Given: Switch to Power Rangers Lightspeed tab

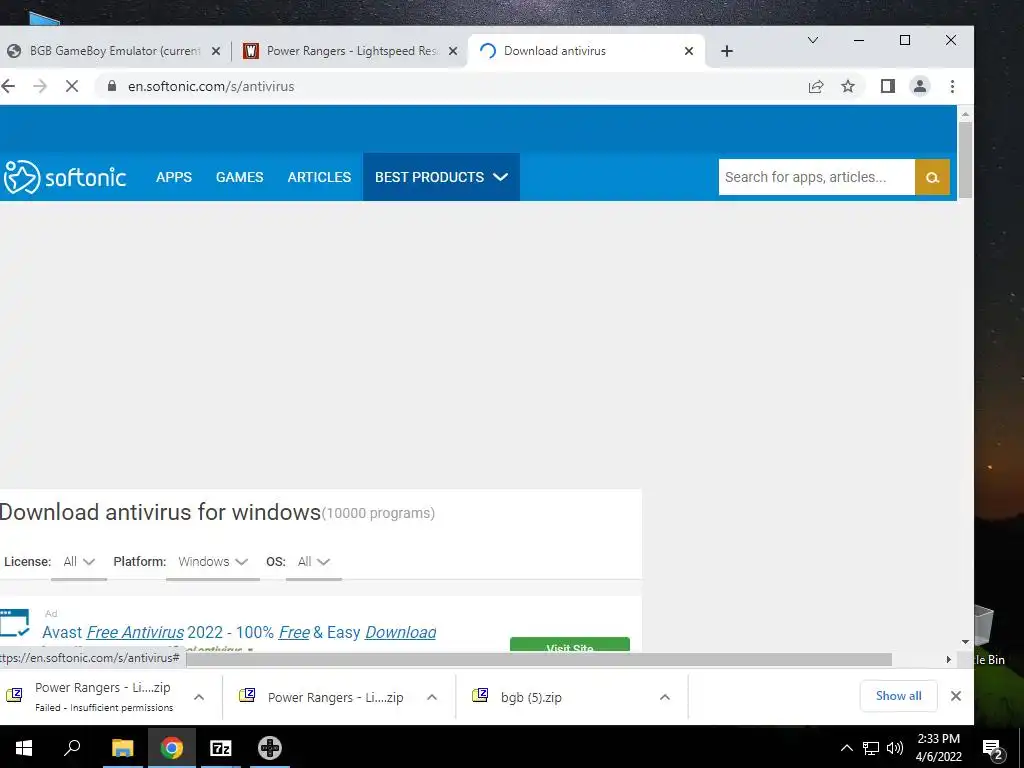Looking at the screenshot, I should pyautogui.click(x=349, y=51).
